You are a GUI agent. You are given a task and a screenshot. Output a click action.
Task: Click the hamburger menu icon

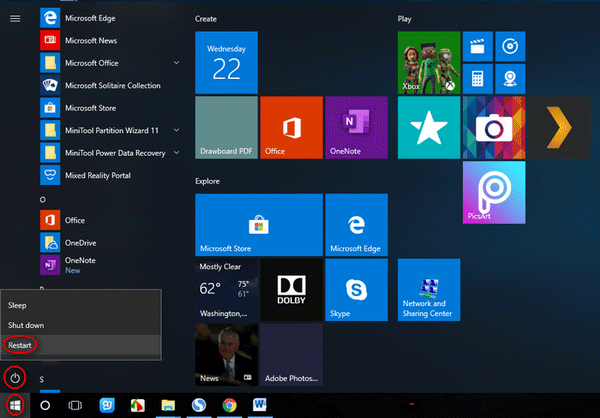tap(15, 18)
